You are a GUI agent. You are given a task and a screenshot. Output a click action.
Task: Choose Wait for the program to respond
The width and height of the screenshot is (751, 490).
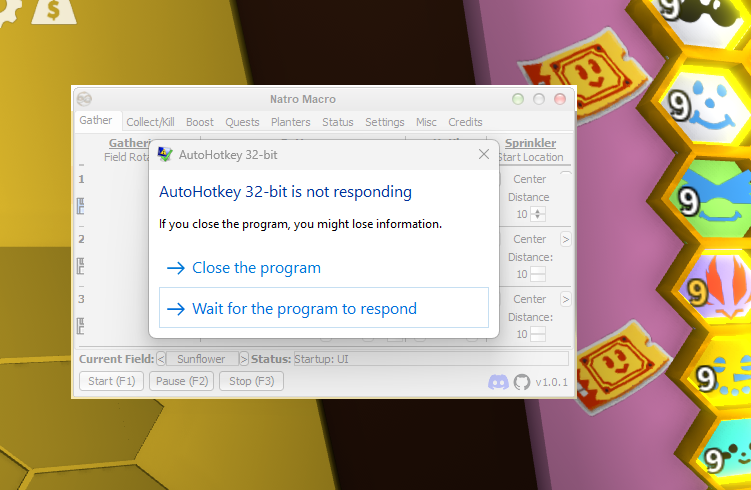pyautogui.click(x=324, y=308)
